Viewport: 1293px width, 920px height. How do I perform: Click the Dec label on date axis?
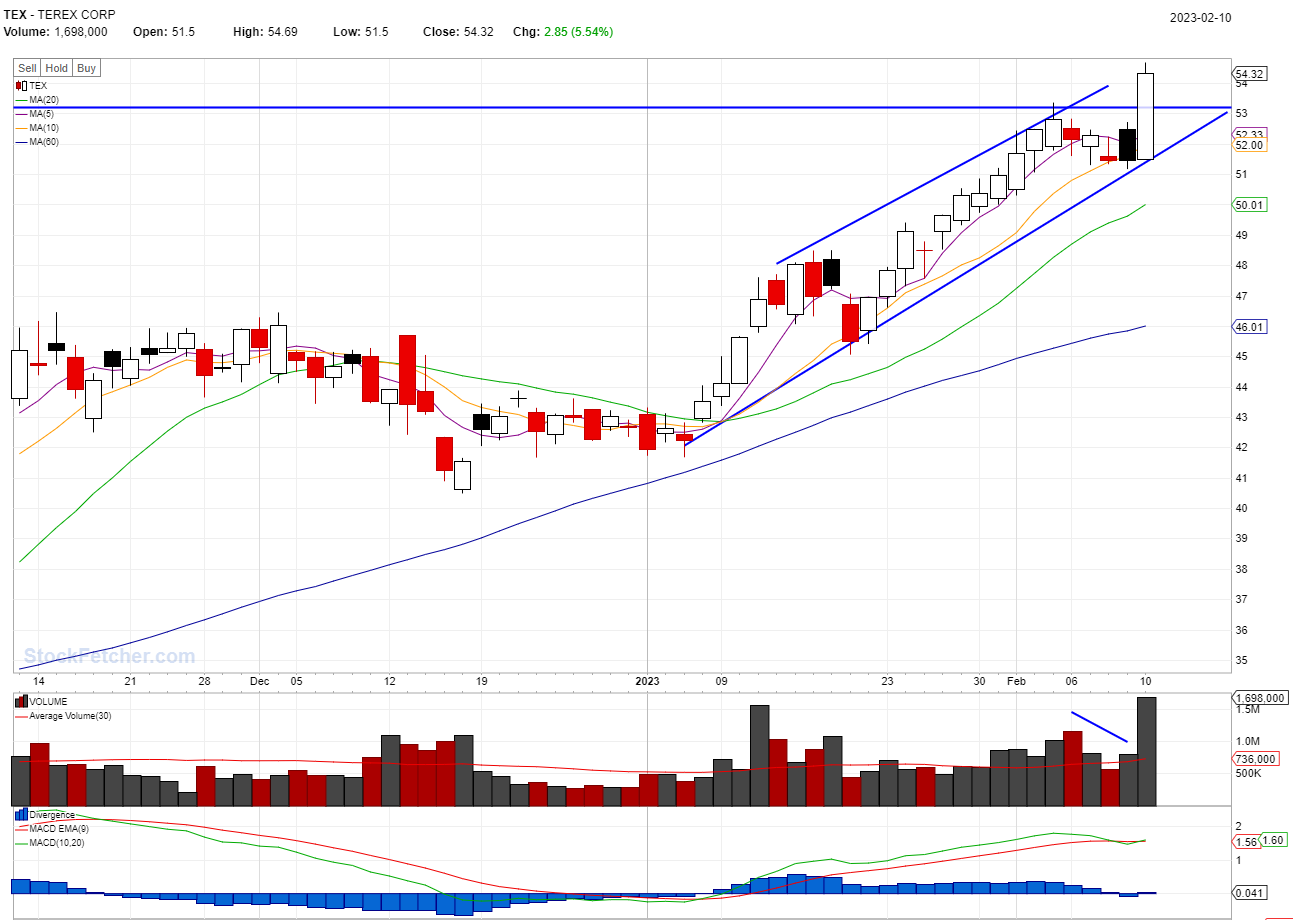click(x=259, y=682)
